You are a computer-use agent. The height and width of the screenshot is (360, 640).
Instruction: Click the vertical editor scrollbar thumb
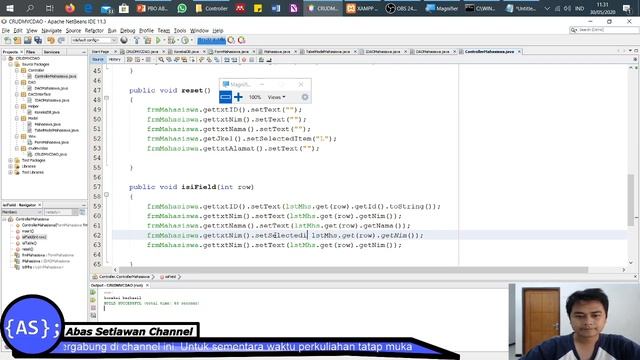(631, 200)
